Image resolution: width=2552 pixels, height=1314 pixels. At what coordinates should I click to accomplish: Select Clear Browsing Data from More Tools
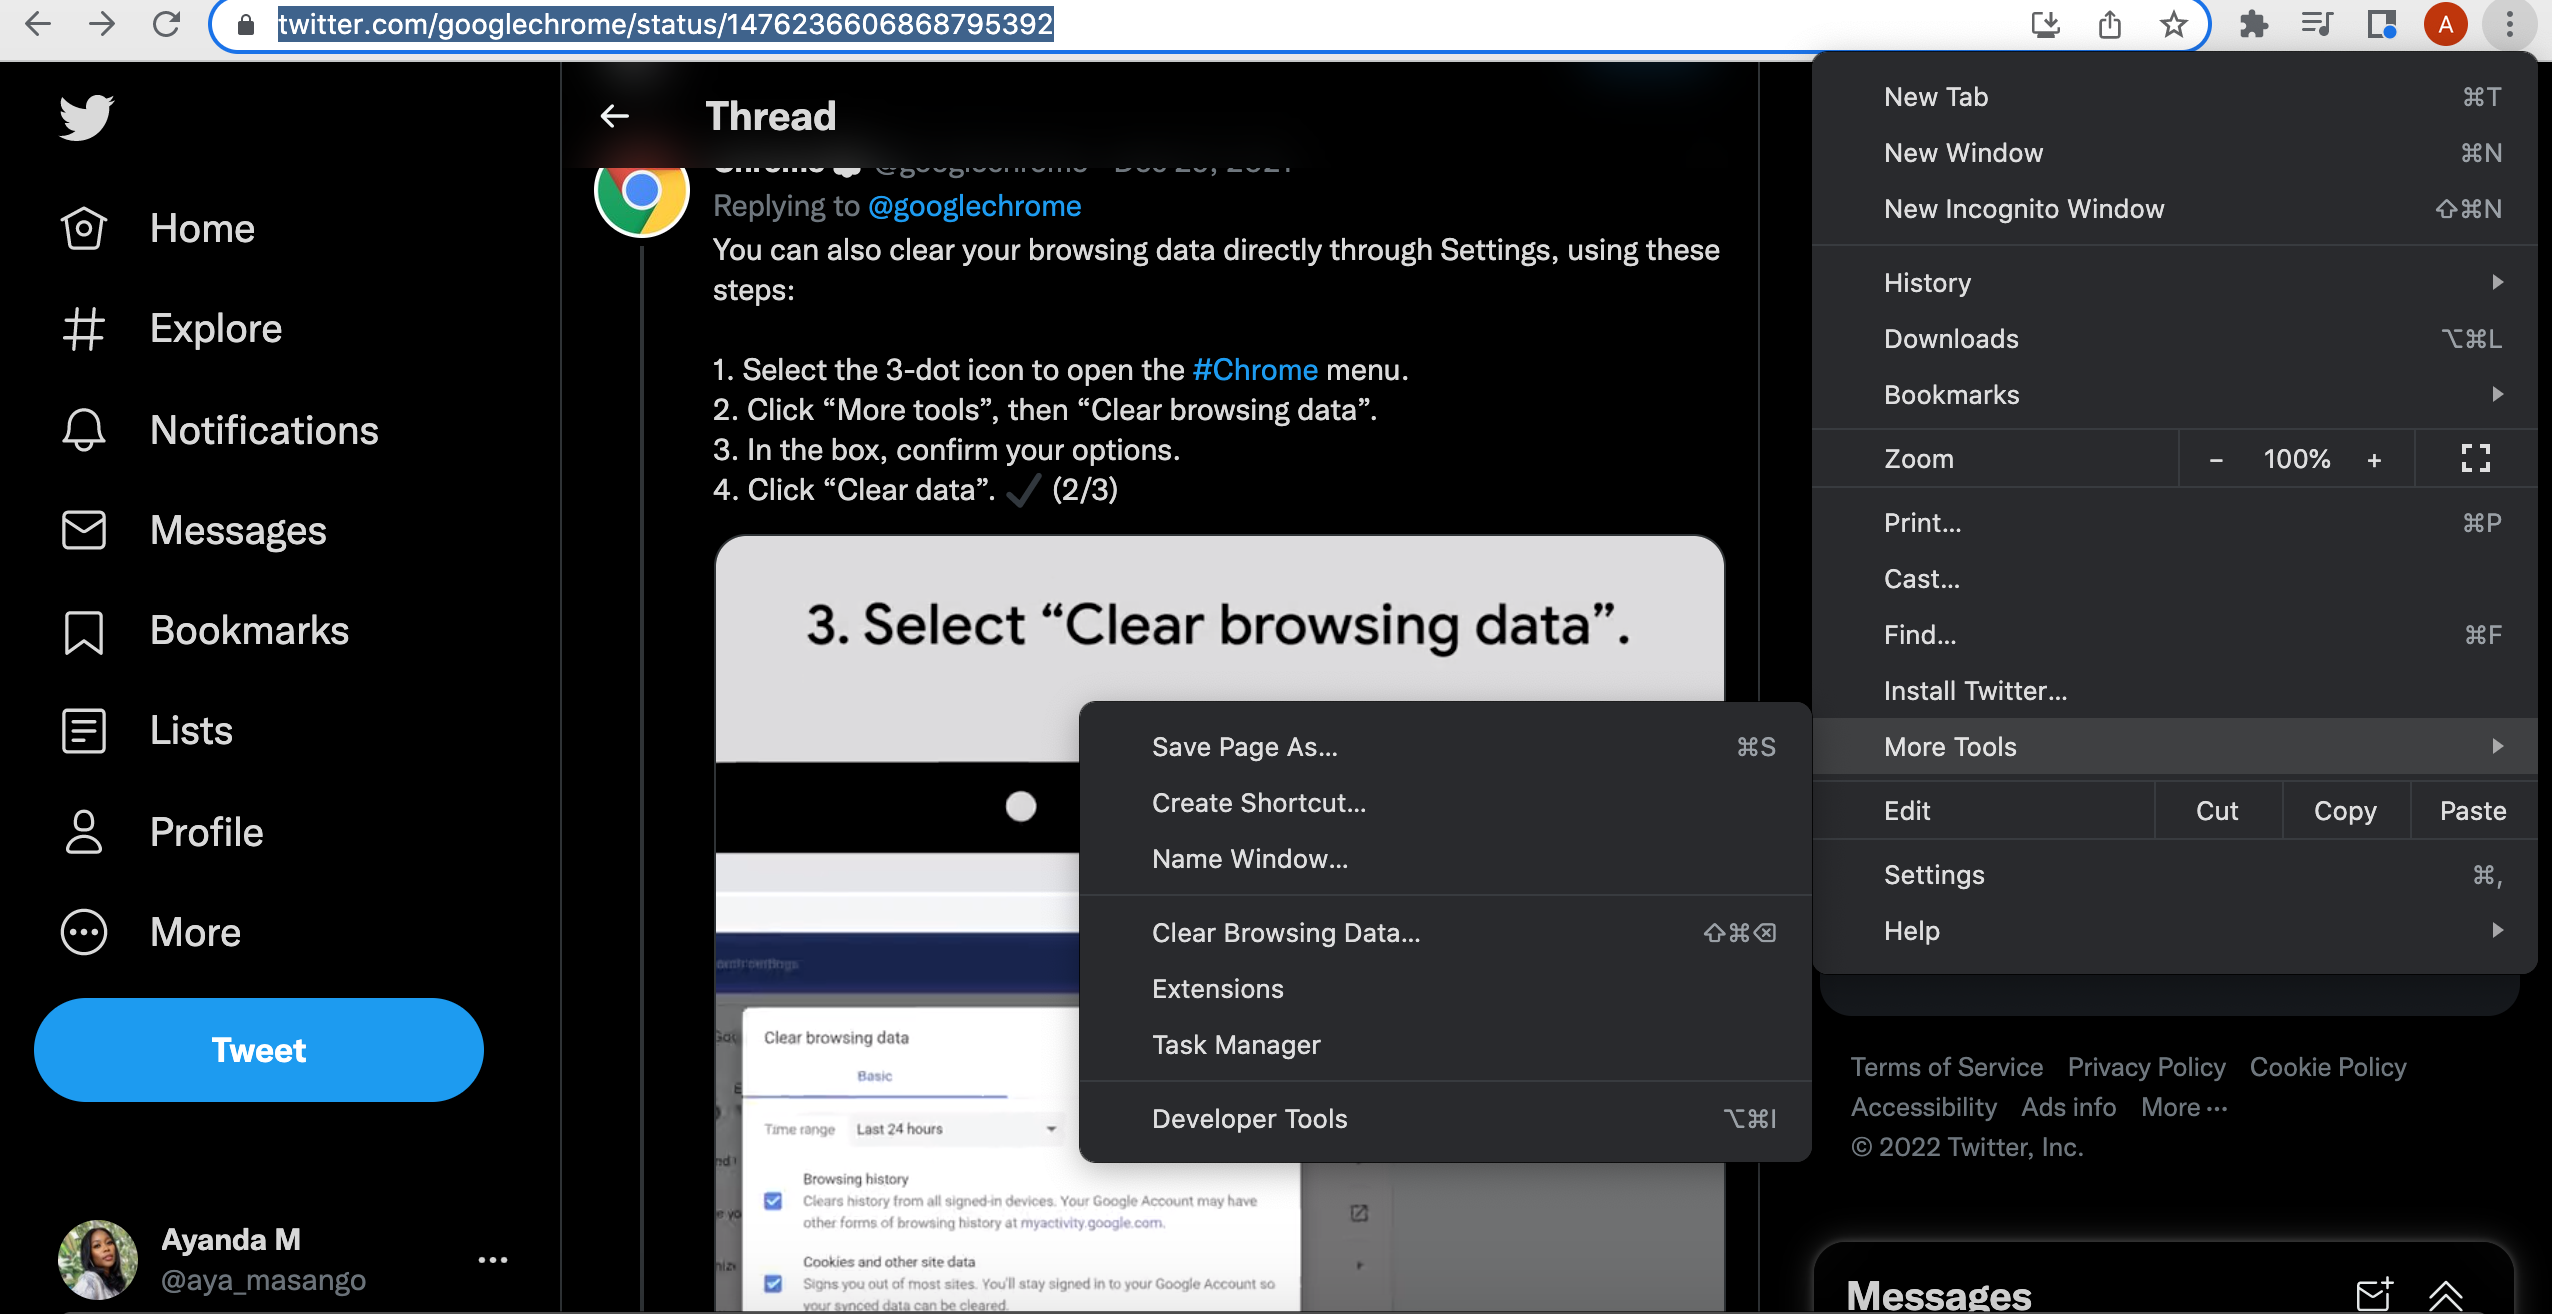coord(1284,932)
